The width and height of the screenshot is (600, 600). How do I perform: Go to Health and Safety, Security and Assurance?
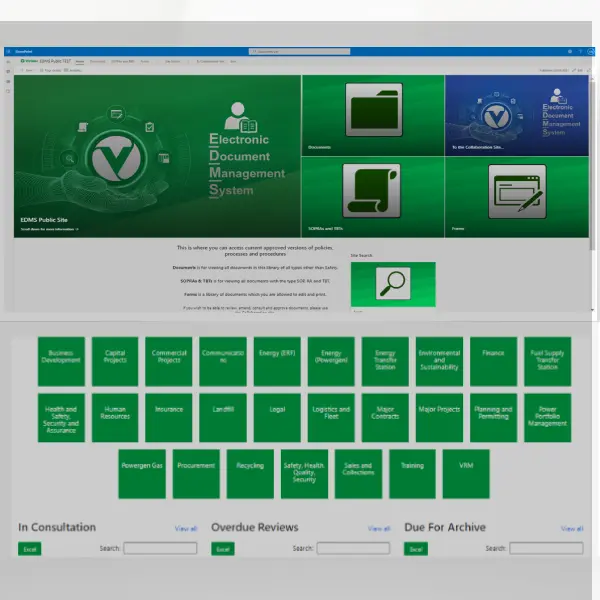tap(62, 417)
